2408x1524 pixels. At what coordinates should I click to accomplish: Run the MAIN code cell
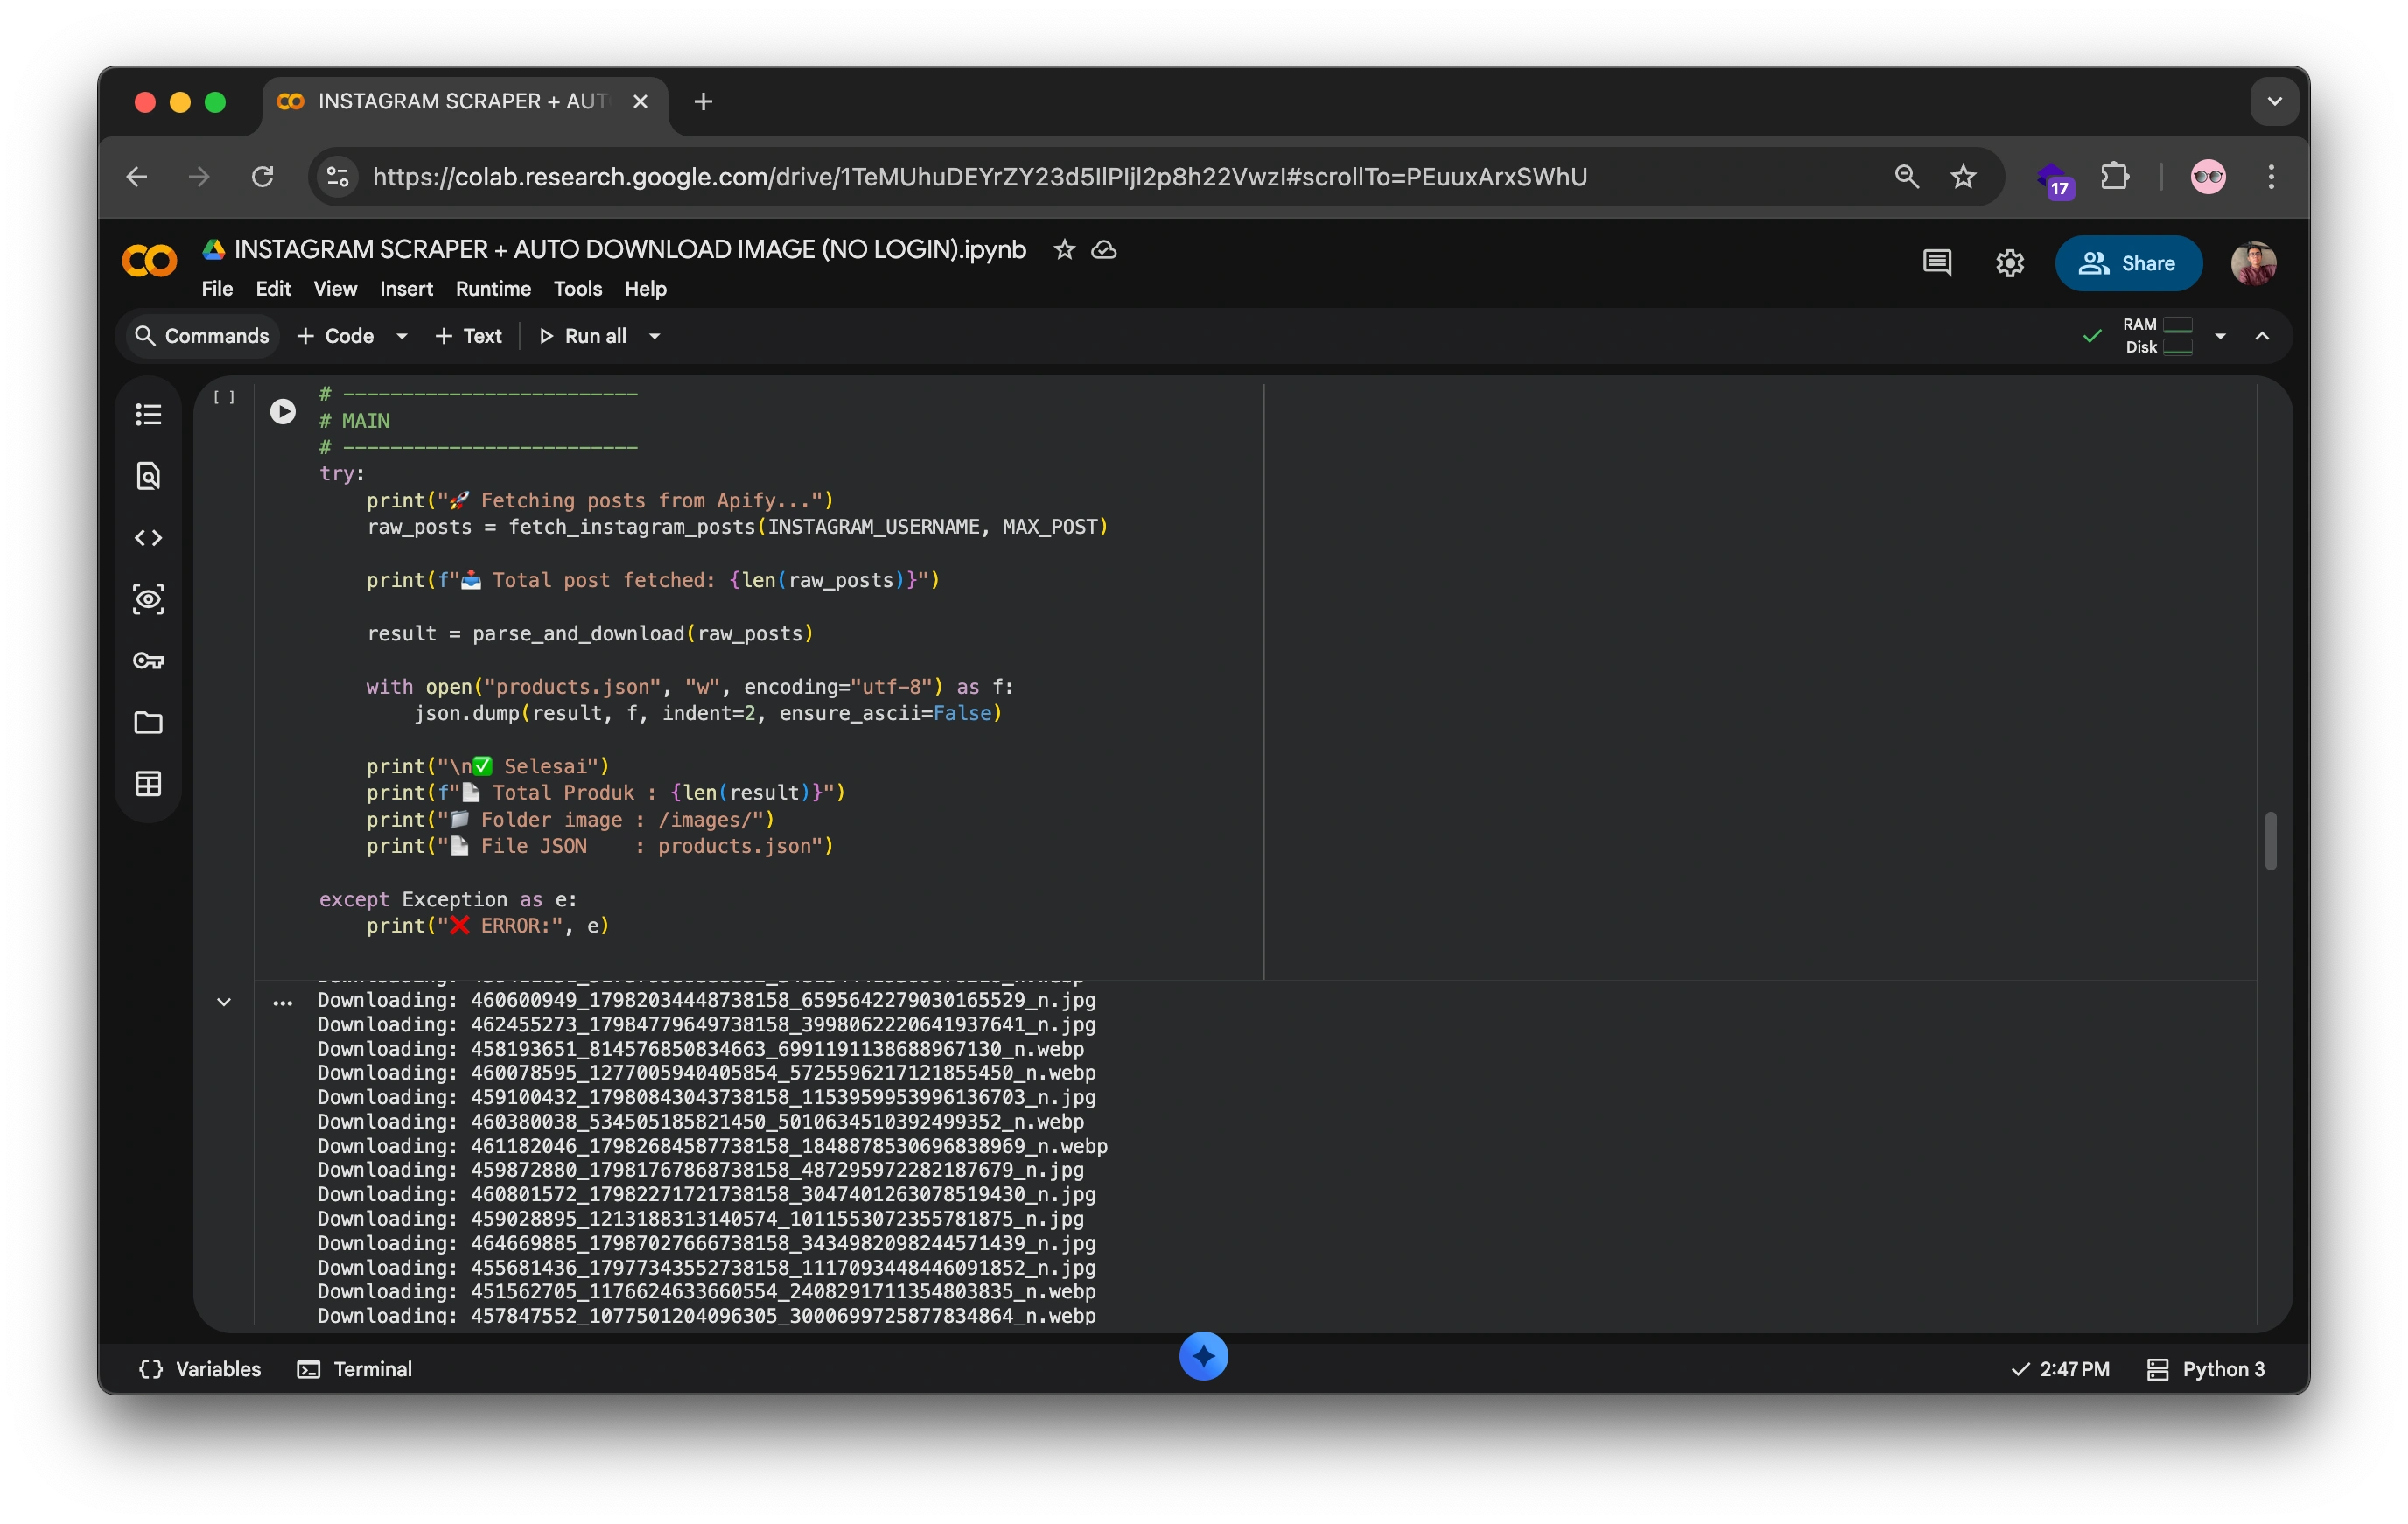point(283,411)
